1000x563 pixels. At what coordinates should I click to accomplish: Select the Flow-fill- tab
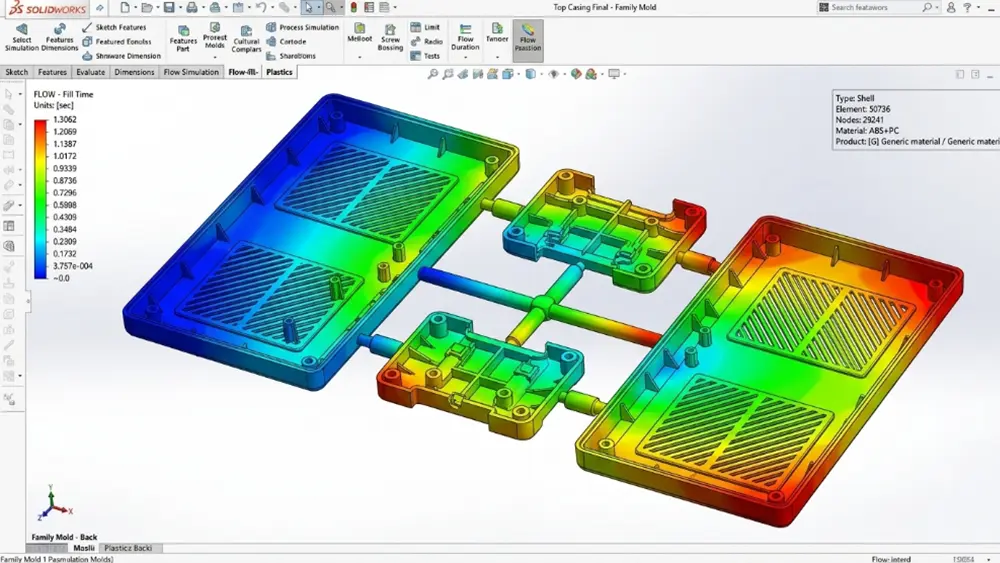[243, 72]
